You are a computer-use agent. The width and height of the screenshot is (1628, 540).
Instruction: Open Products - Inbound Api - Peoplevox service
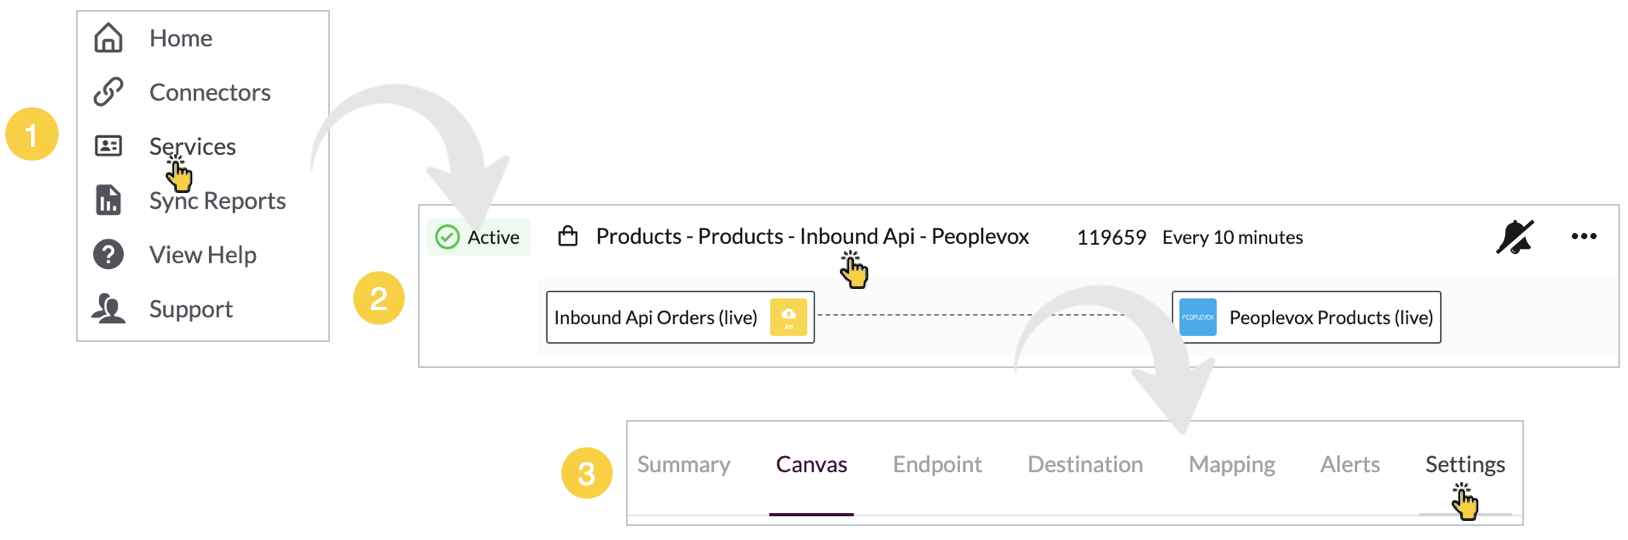(x=812, y=236)
